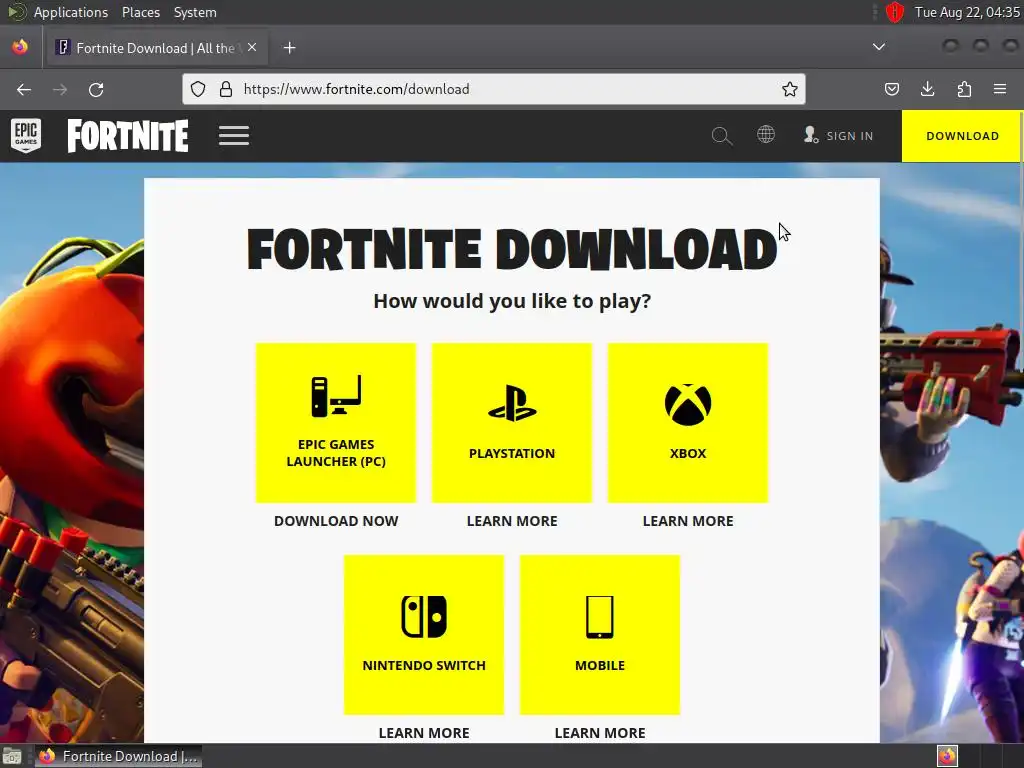Click LEARN MORE under PlayStation
This screenshot has height=768, width=1024.
pyautogui.click(x=512, y=521)
